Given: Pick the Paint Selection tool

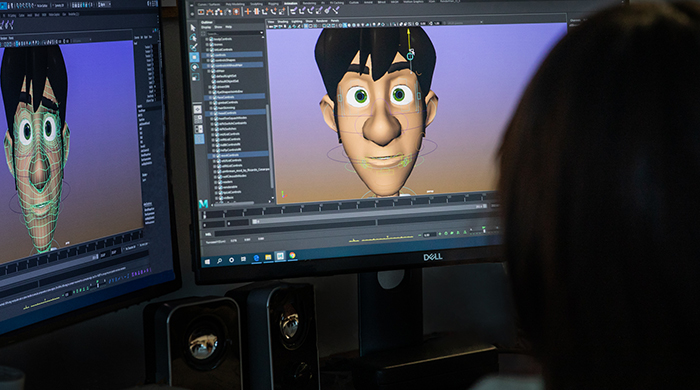Looking at the screenshot, I should pyautogui.click(x=194, y=47).
